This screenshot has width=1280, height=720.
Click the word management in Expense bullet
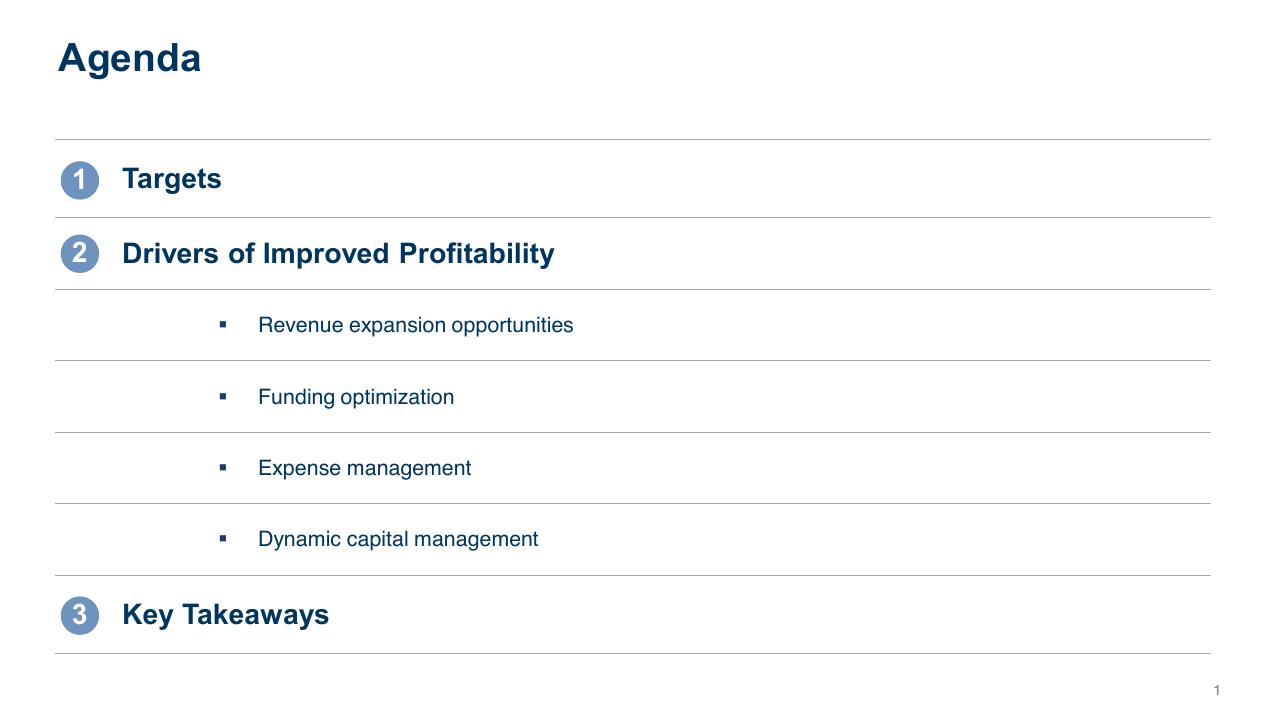click(x=408, y=469)
